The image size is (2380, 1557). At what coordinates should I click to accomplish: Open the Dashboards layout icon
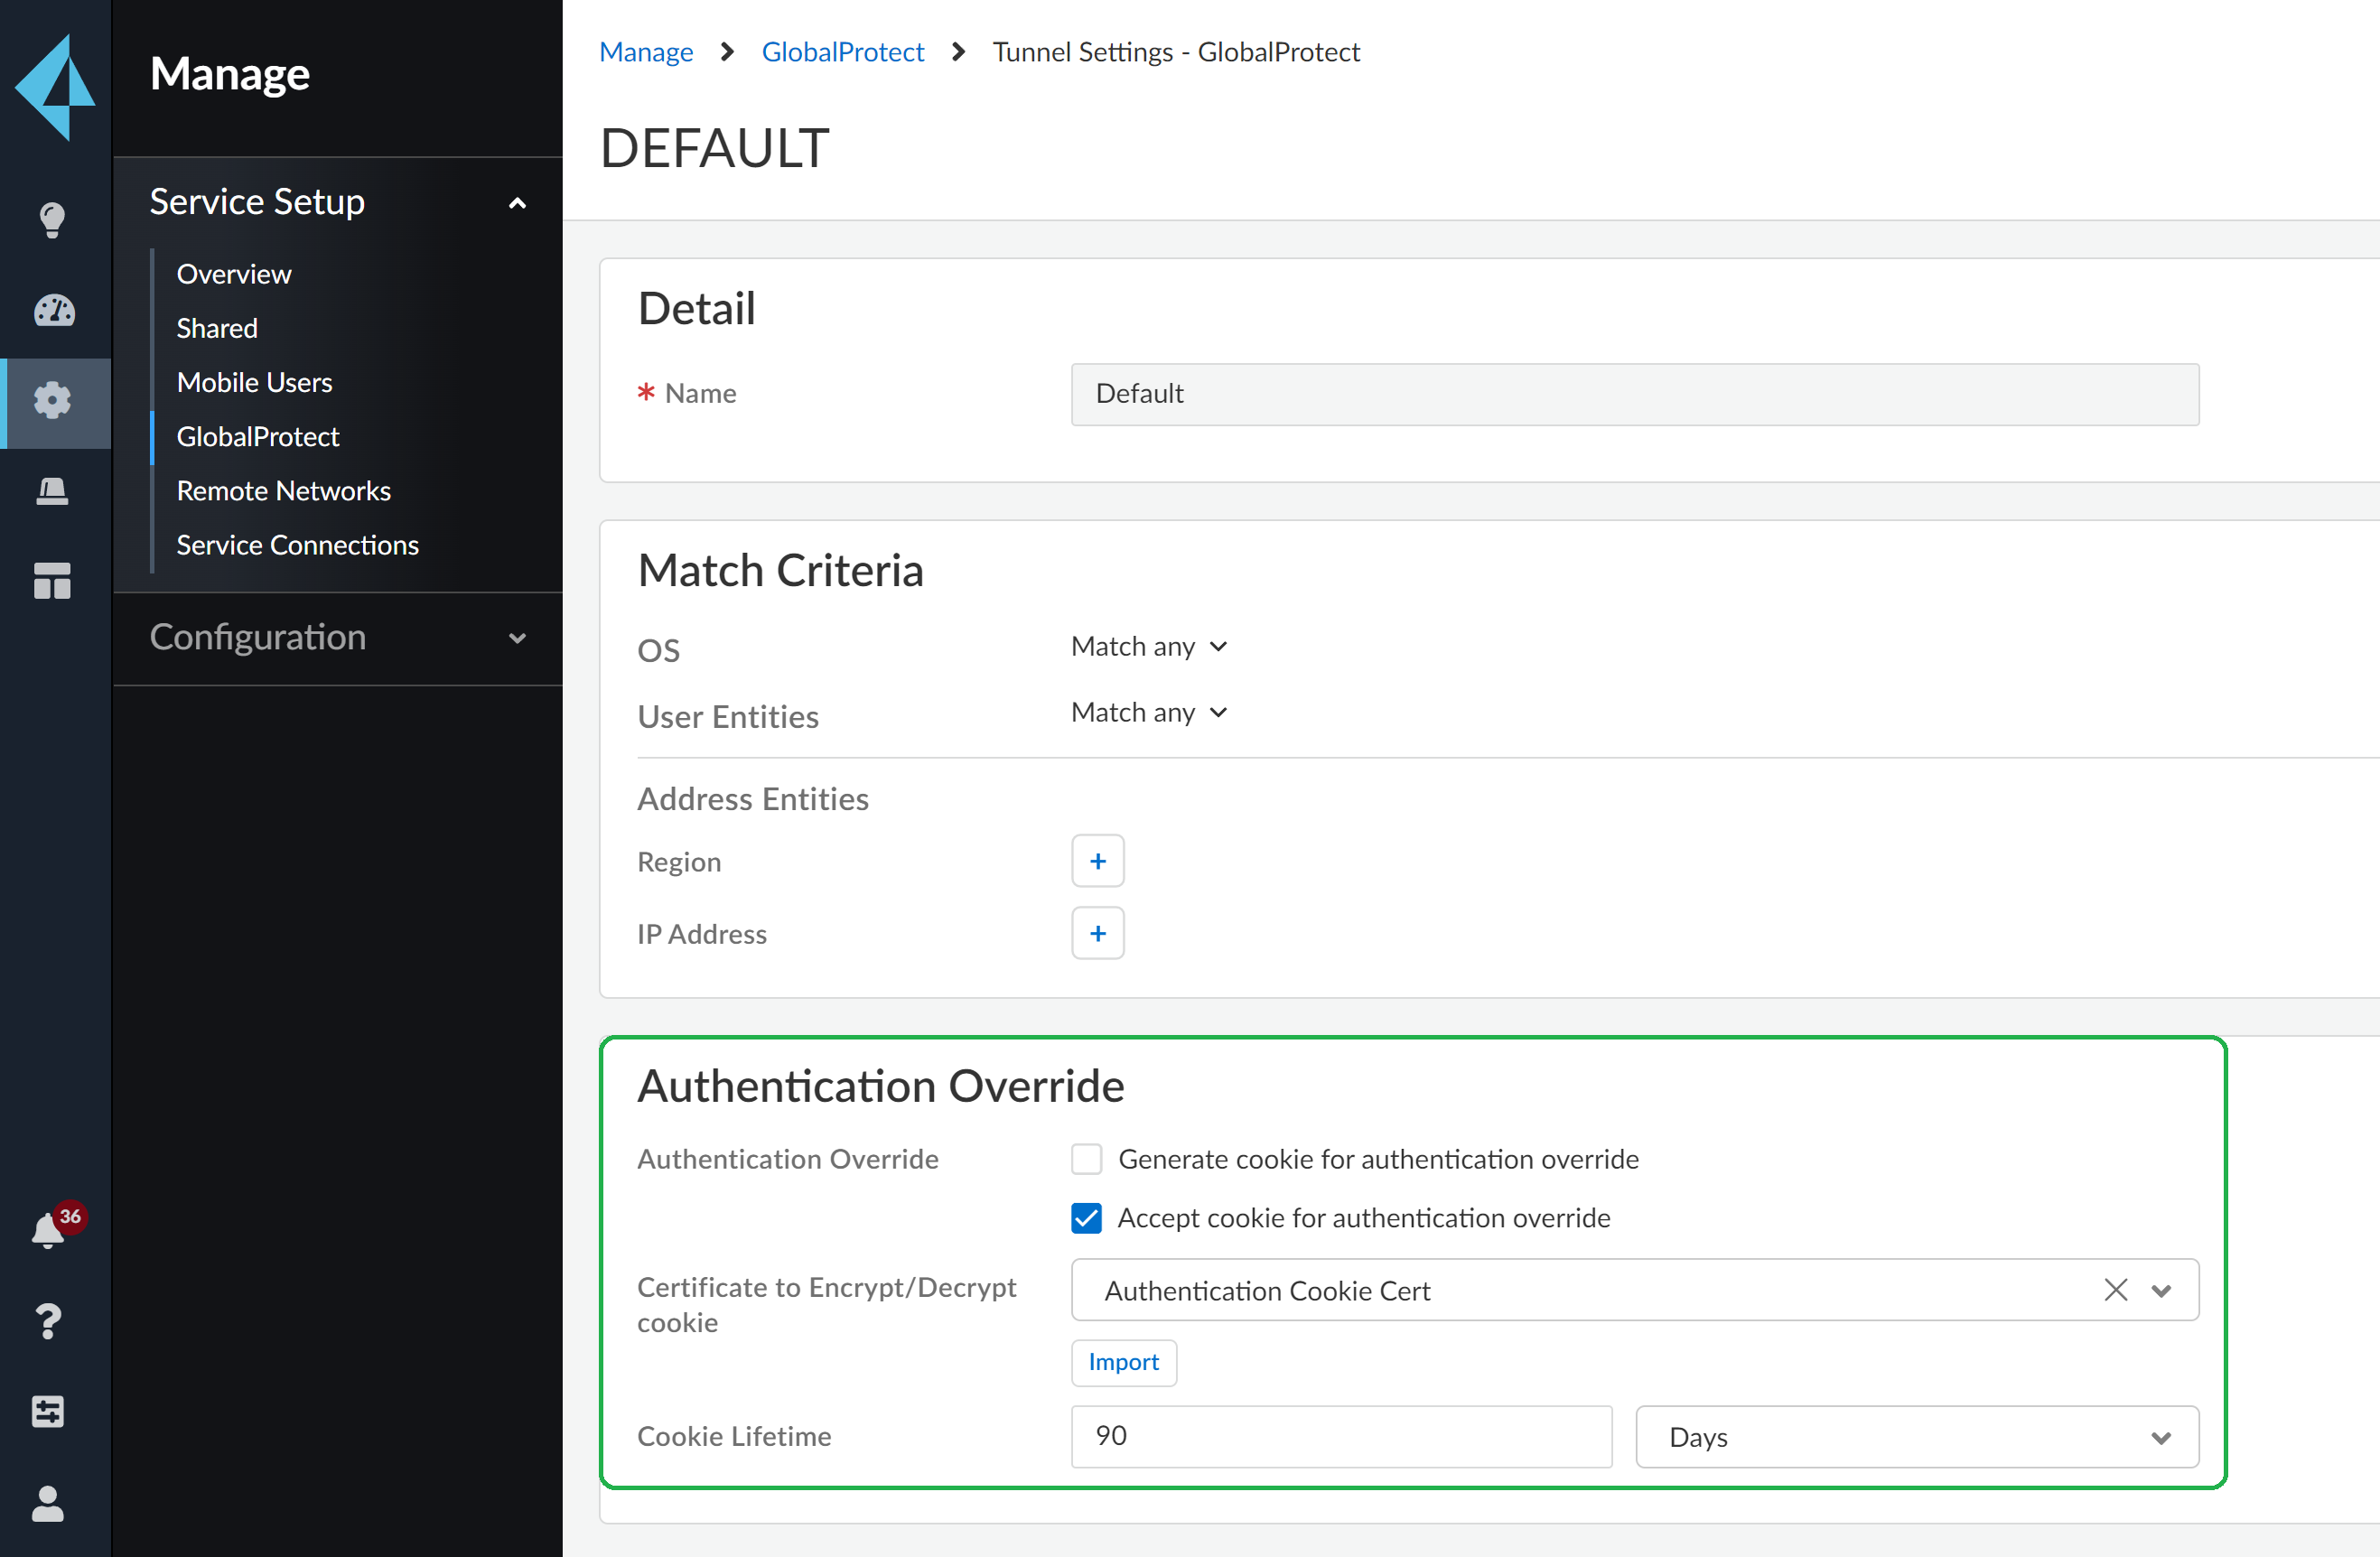(52, 581)
